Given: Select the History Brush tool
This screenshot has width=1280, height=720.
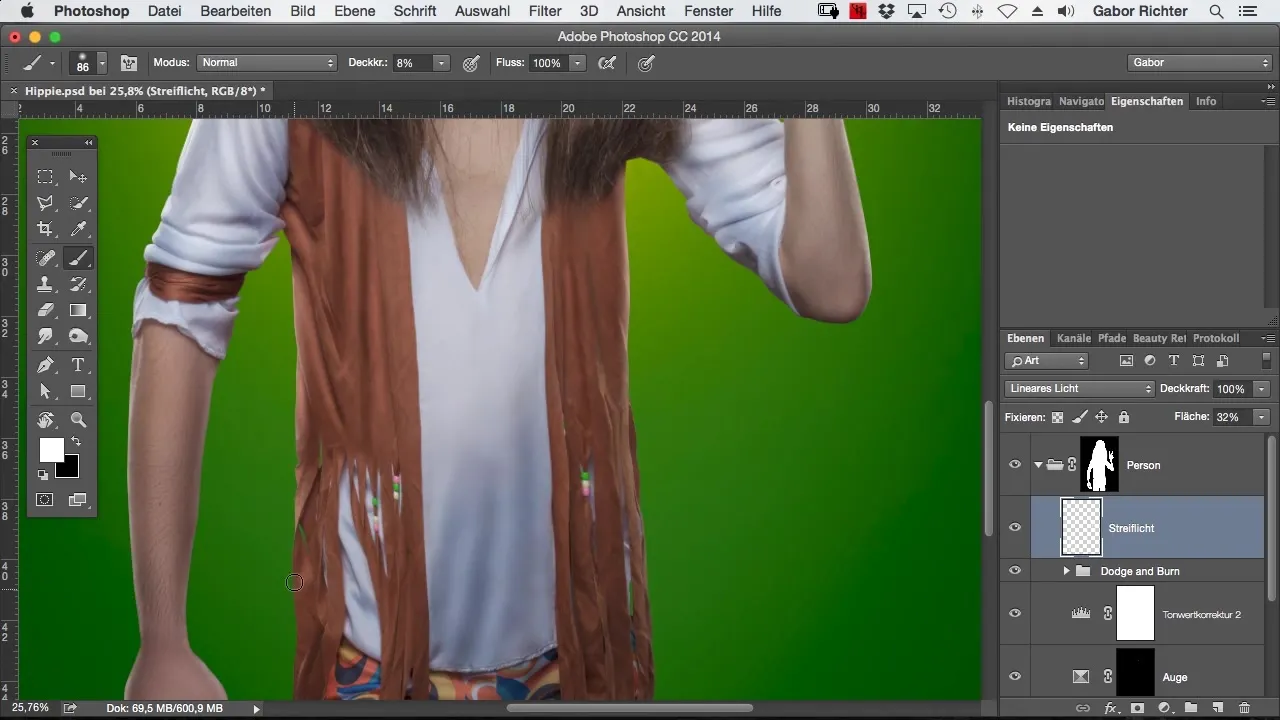Looking at the screenshot, I should [78, 284].
